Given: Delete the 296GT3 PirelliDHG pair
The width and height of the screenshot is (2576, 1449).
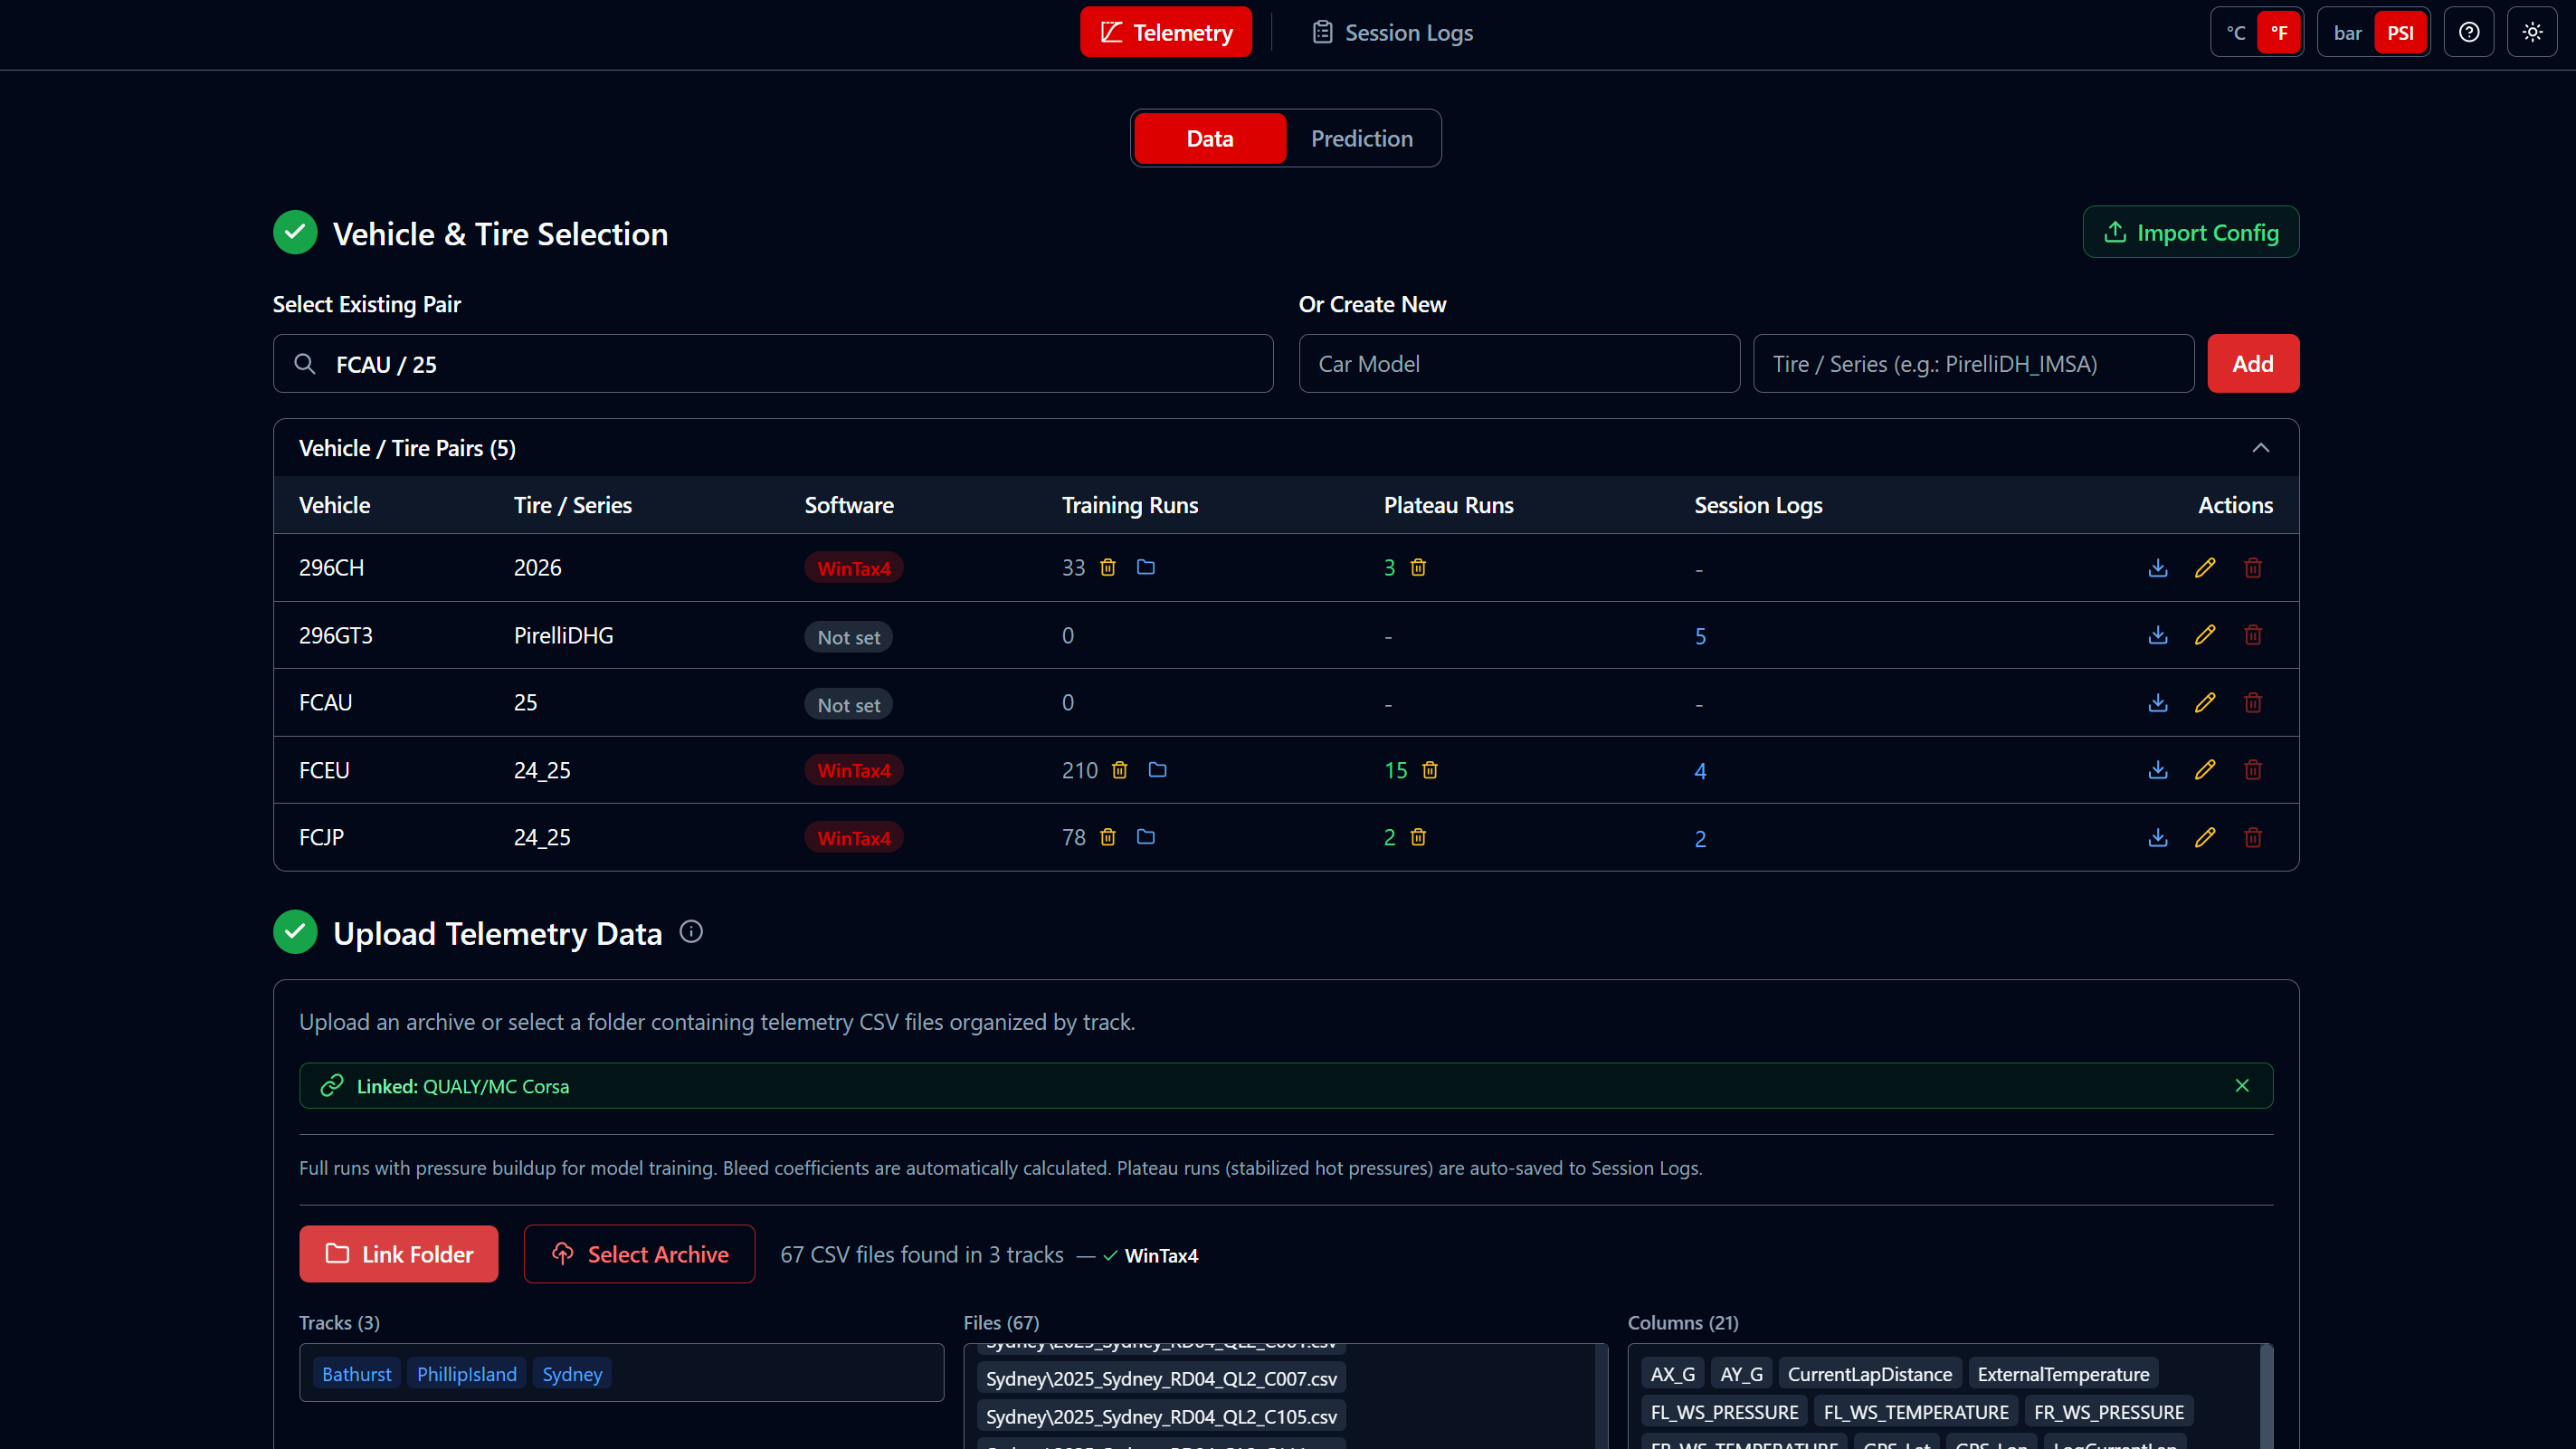Looking at the screenshot, I should click(x=2253, y=635).
